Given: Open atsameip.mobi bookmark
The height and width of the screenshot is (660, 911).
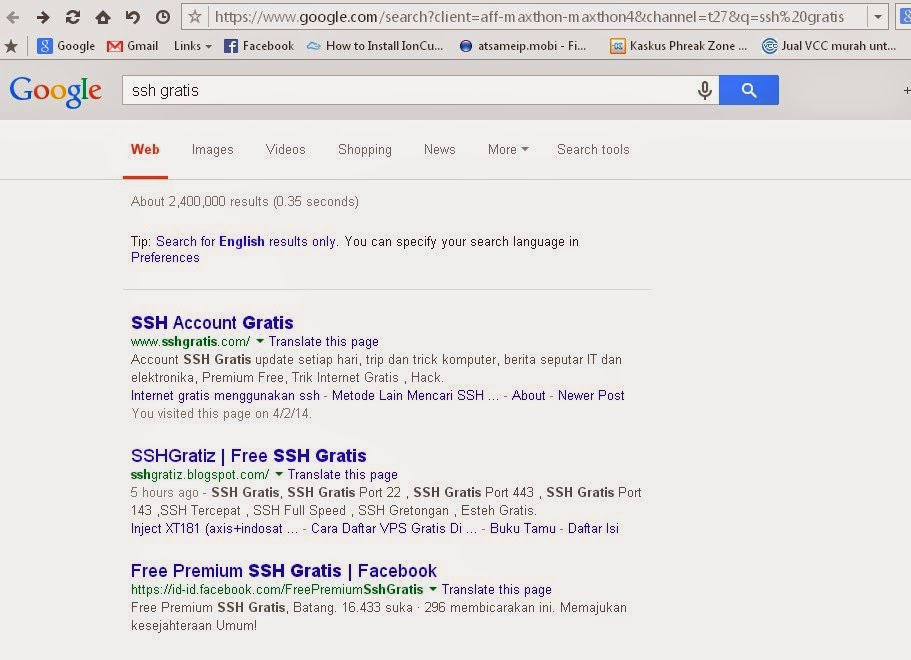Looking at the screenshot, I should click(x=523, y=46).
